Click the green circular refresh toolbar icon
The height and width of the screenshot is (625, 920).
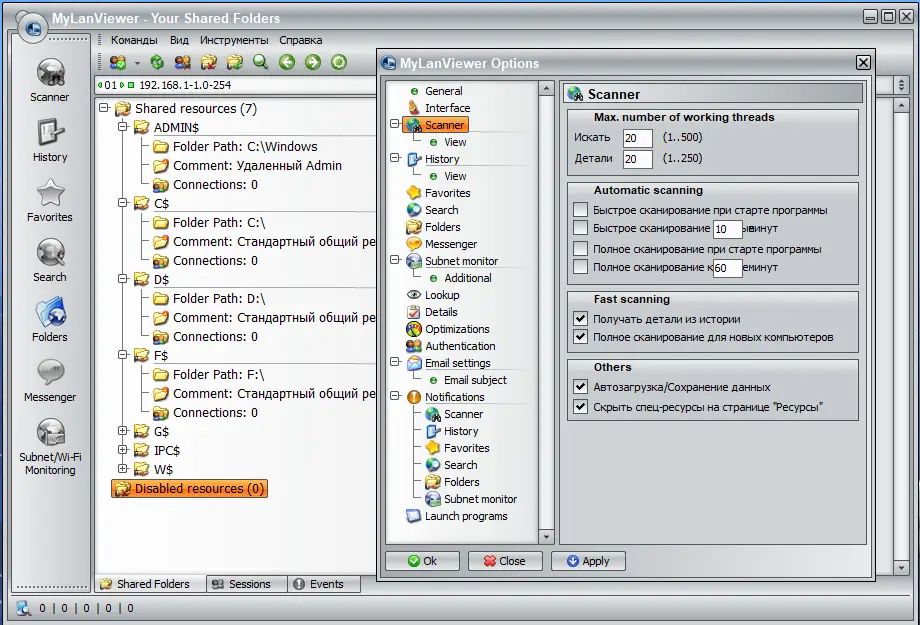coord(339,62)
